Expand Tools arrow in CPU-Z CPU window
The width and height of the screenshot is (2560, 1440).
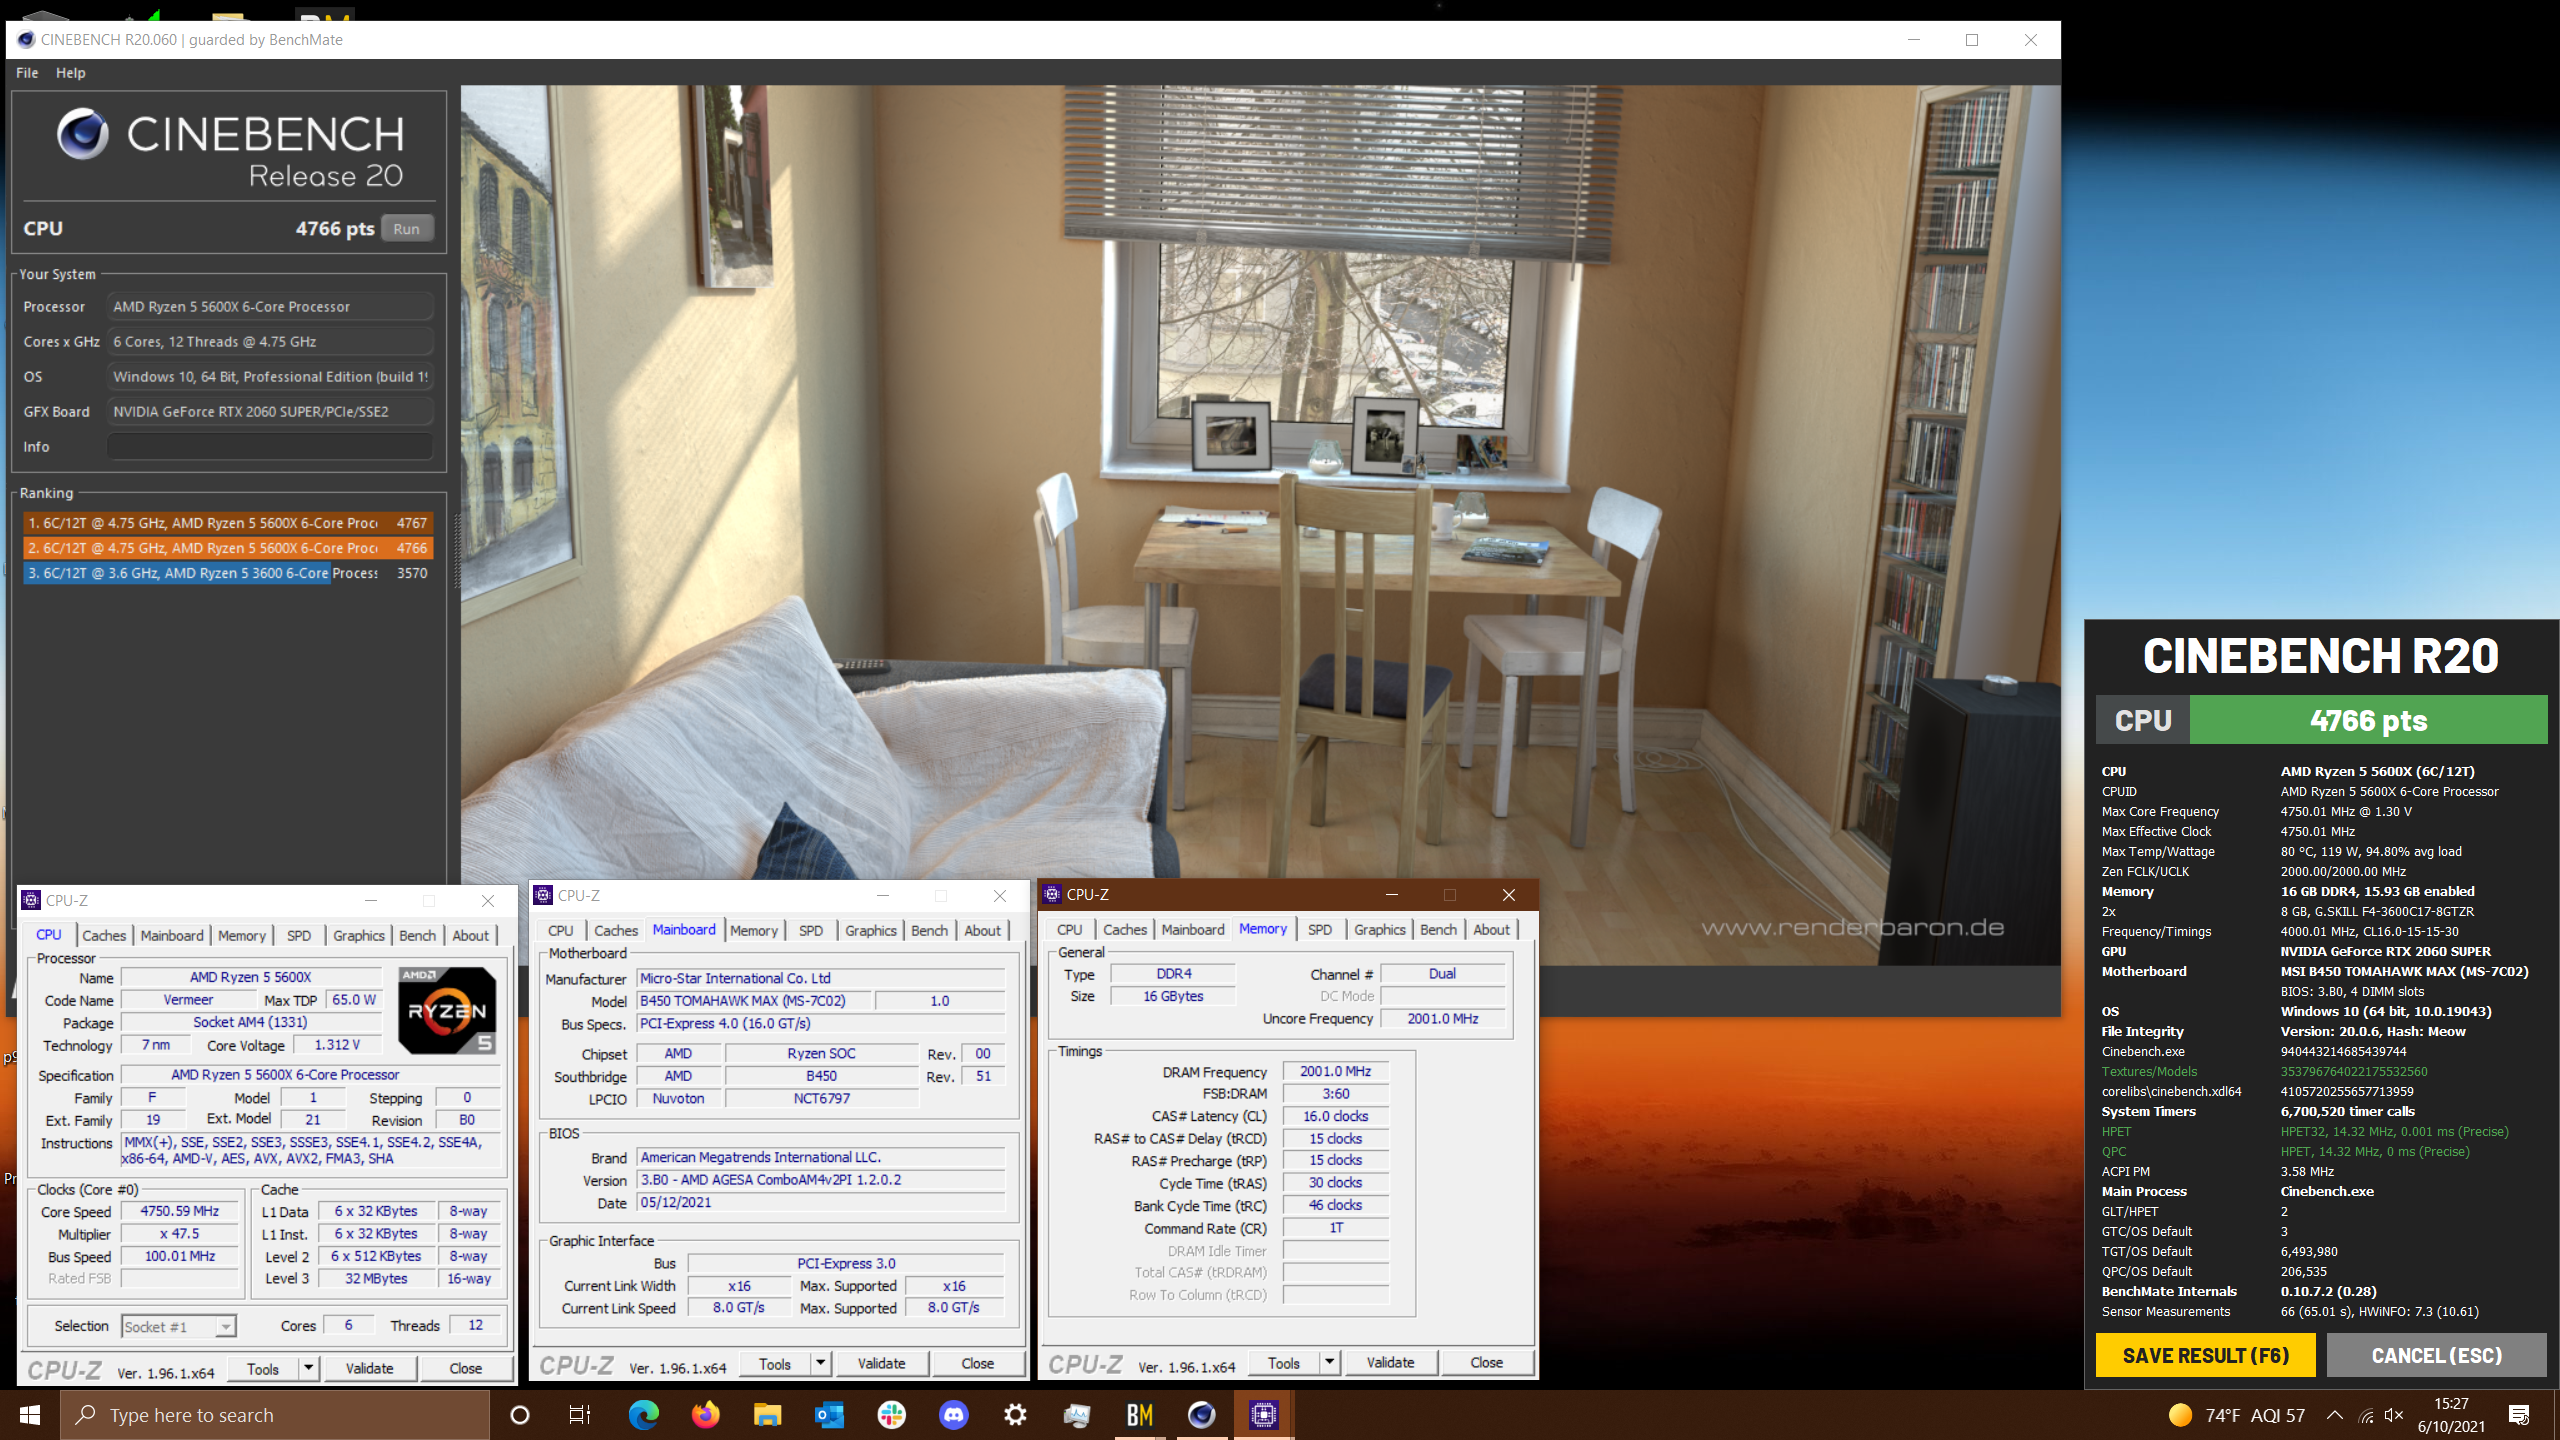pos(308,1368)
